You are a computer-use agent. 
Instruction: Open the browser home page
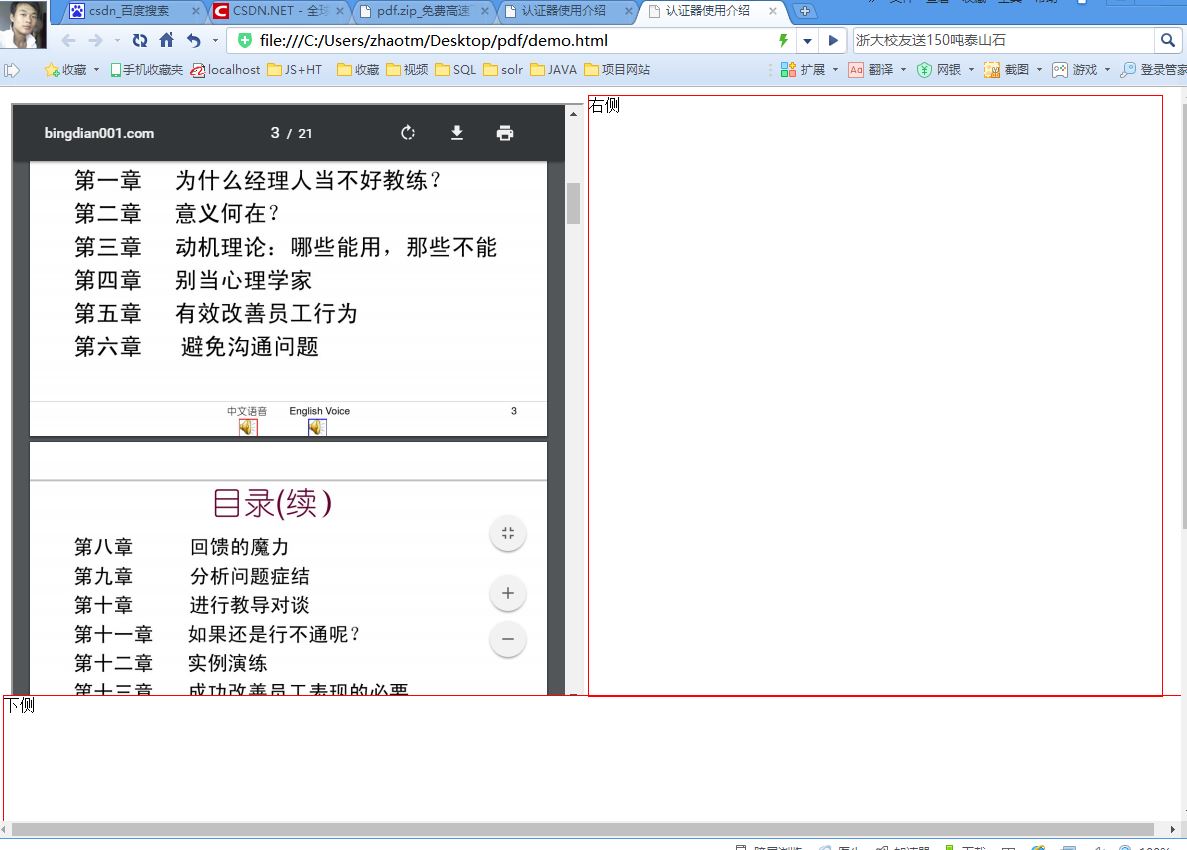coord(167,40)
